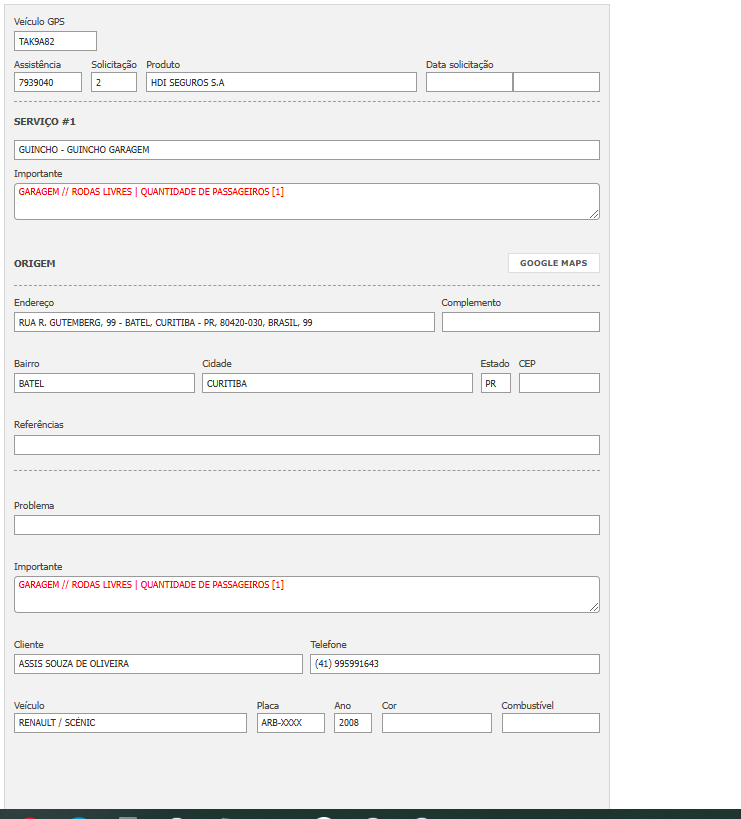The height and width of the screenshot is (819, 741).
Task: Click the Serviço #1 field with GUINCHO GARAGEM
Action: pyautogui.click(x=306, y=150)
